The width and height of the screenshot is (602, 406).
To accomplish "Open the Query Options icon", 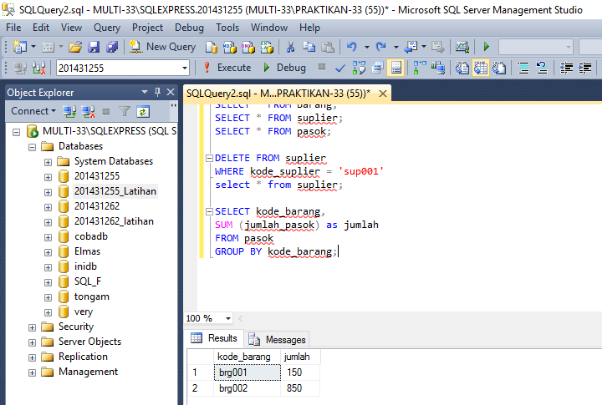I will pyautogui.click(x=377, y=68).
